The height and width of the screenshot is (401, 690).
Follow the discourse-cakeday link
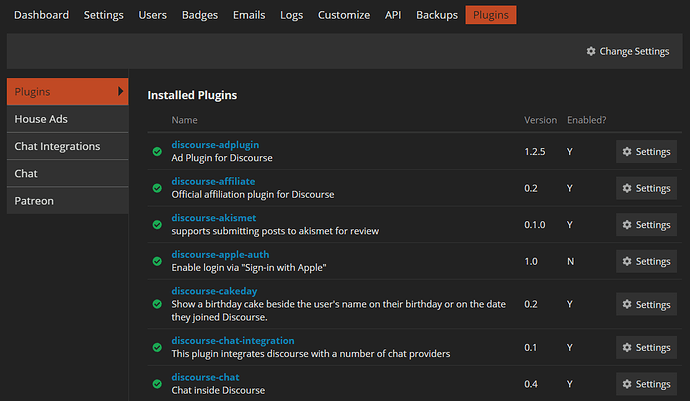(x=214, y=291)
